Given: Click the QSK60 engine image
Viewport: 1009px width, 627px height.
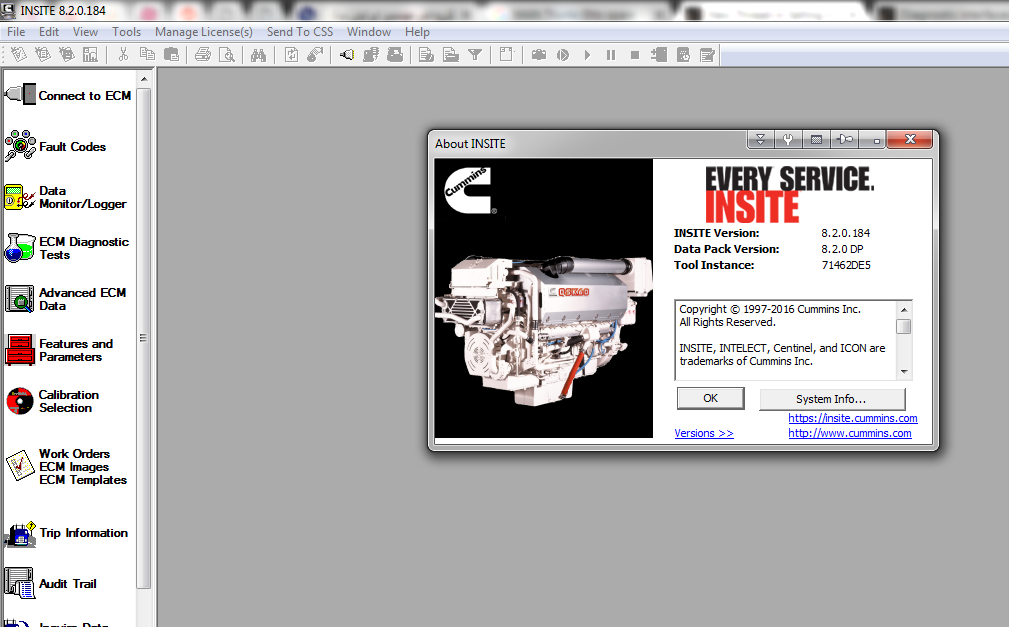Looking at the screenshot, I should click(544, 299).
